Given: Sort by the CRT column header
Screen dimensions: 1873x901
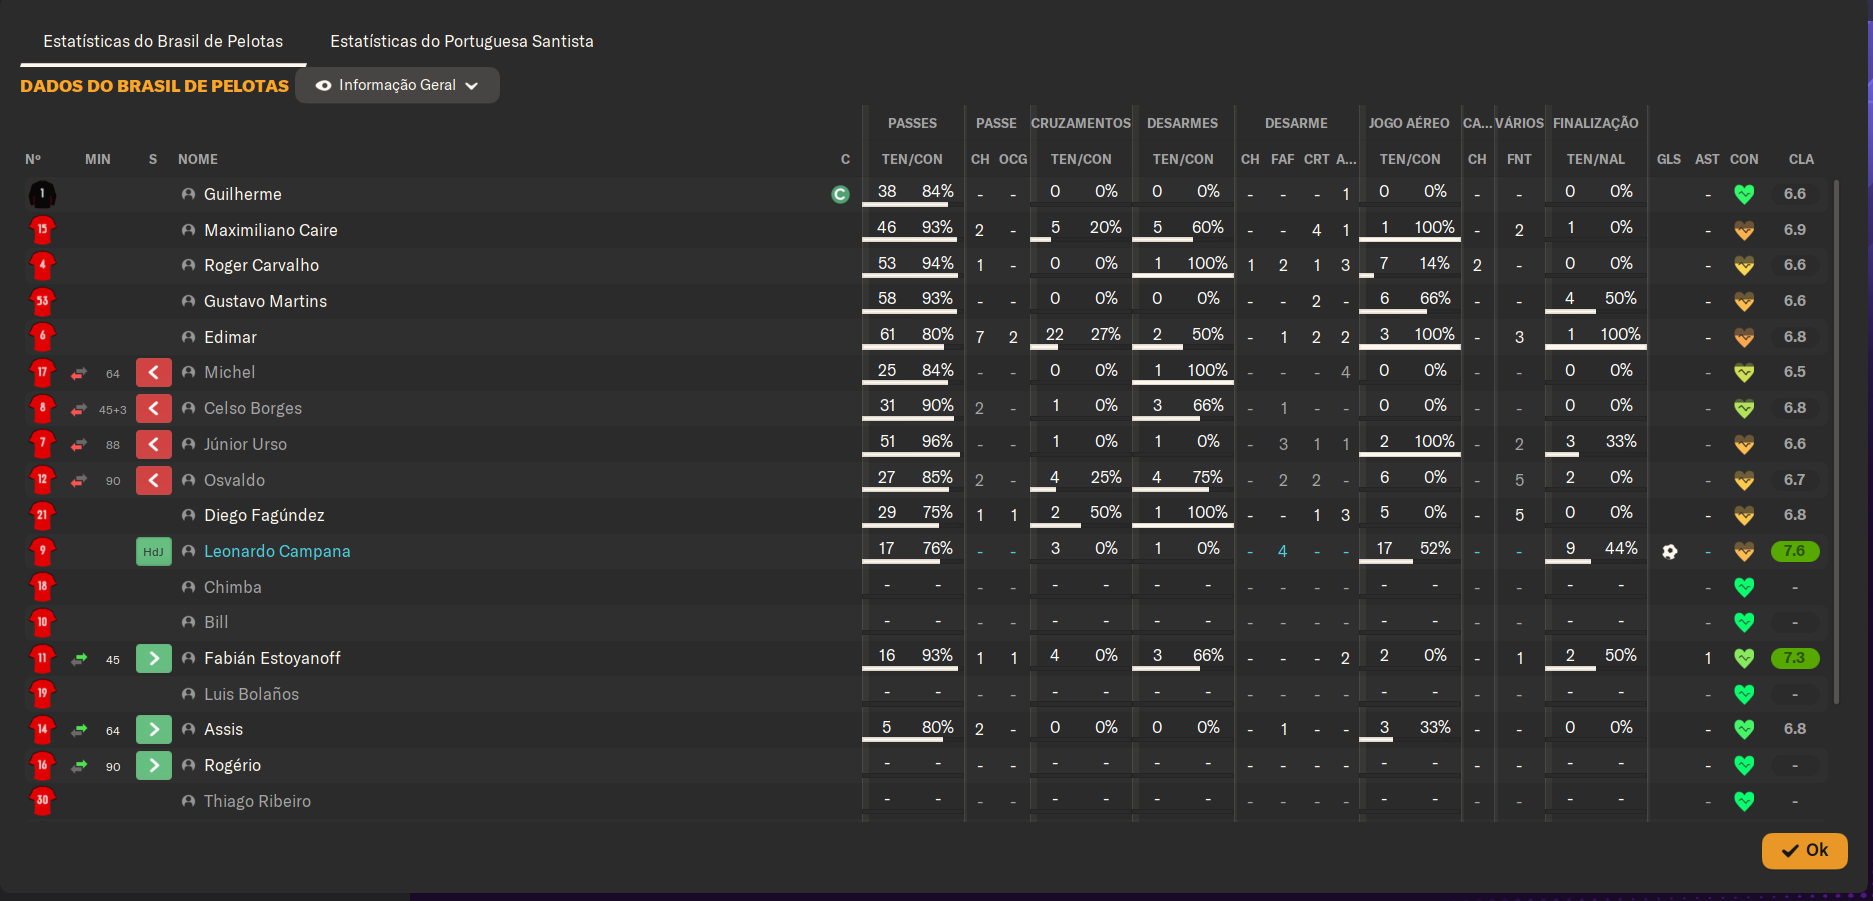Looking at the screenshot, I should [1317, 159].
